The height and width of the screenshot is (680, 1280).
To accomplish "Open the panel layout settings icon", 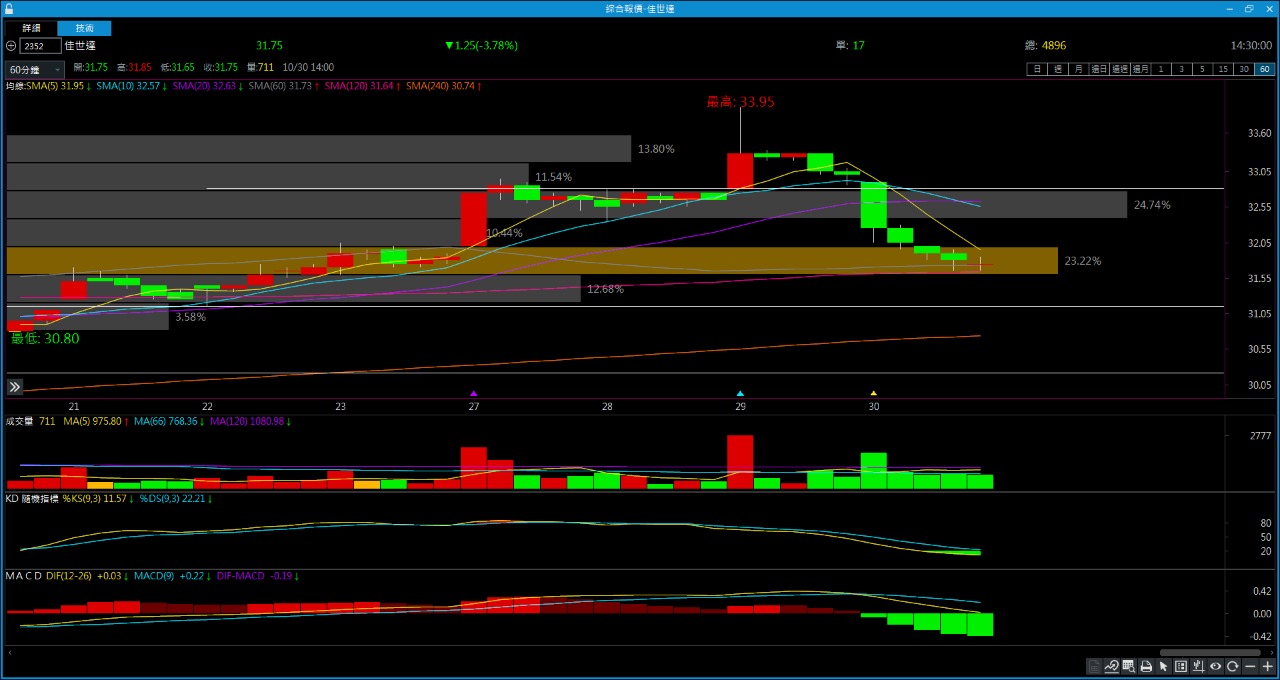I will click(1181, 667).
